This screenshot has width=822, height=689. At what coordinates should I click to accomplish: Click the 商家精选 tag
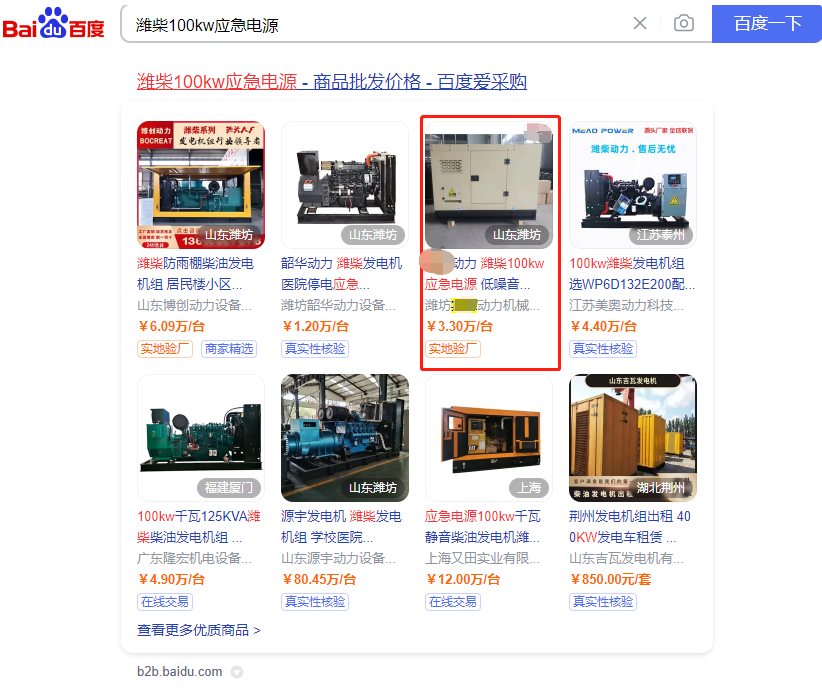tap(229, 349)
